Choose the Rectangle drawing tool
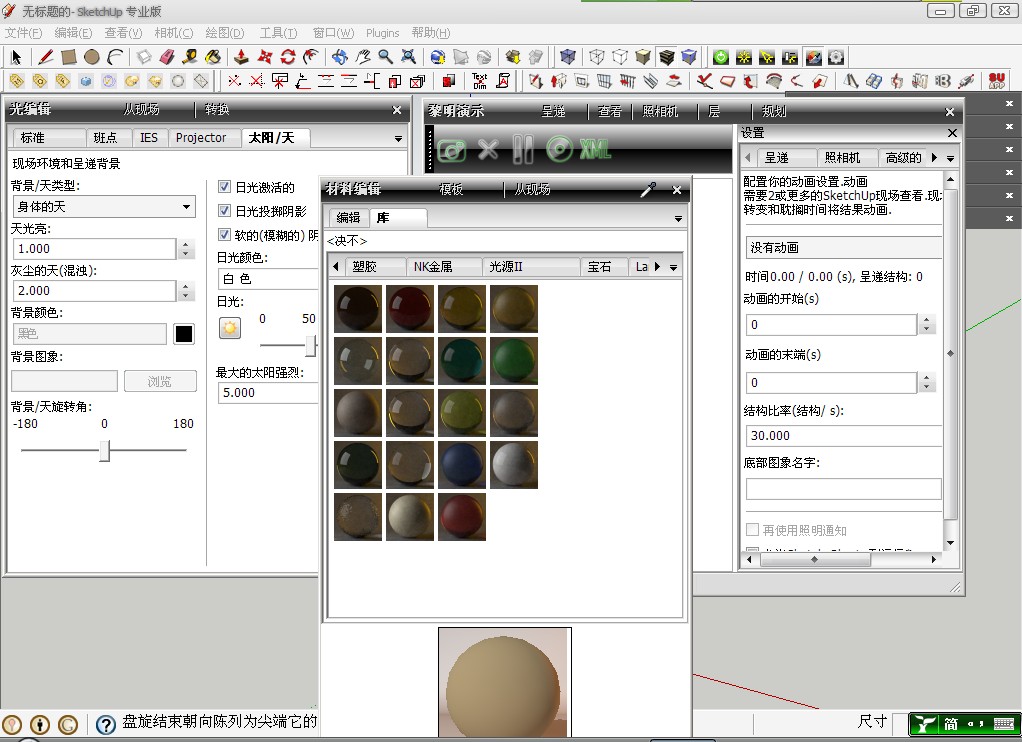The image size is (1022, 742). click(68, 57)
